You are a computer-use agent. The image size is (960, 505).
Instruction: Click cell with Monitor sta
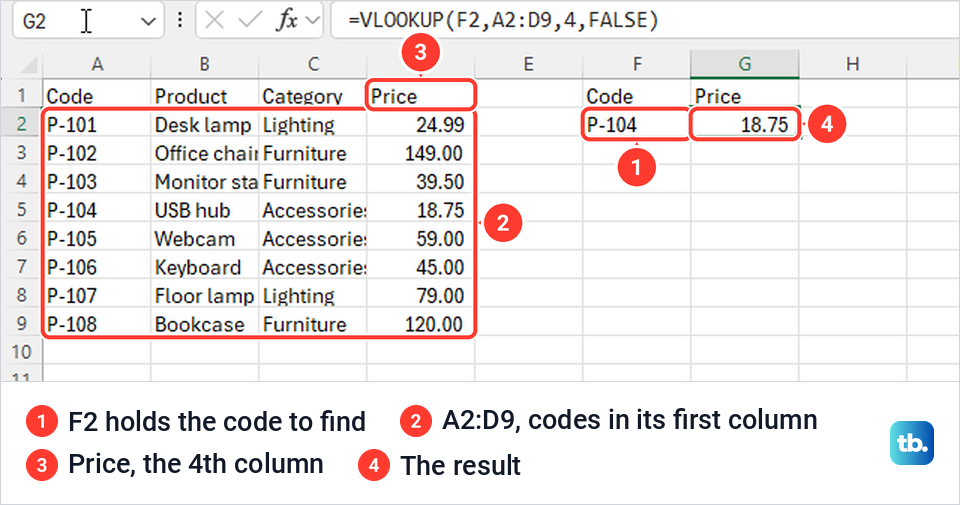pyautogui.click(x=204, y=181)
